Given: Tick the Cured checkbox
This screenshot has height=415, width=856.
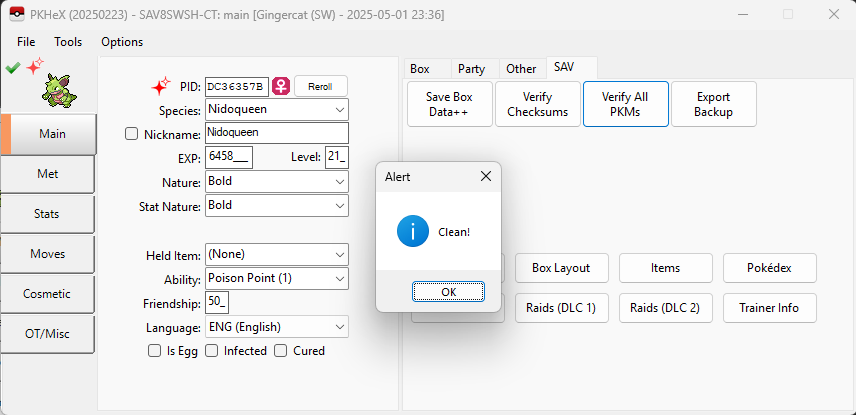Looking at the screenshot, I should [x=281, y=351].
